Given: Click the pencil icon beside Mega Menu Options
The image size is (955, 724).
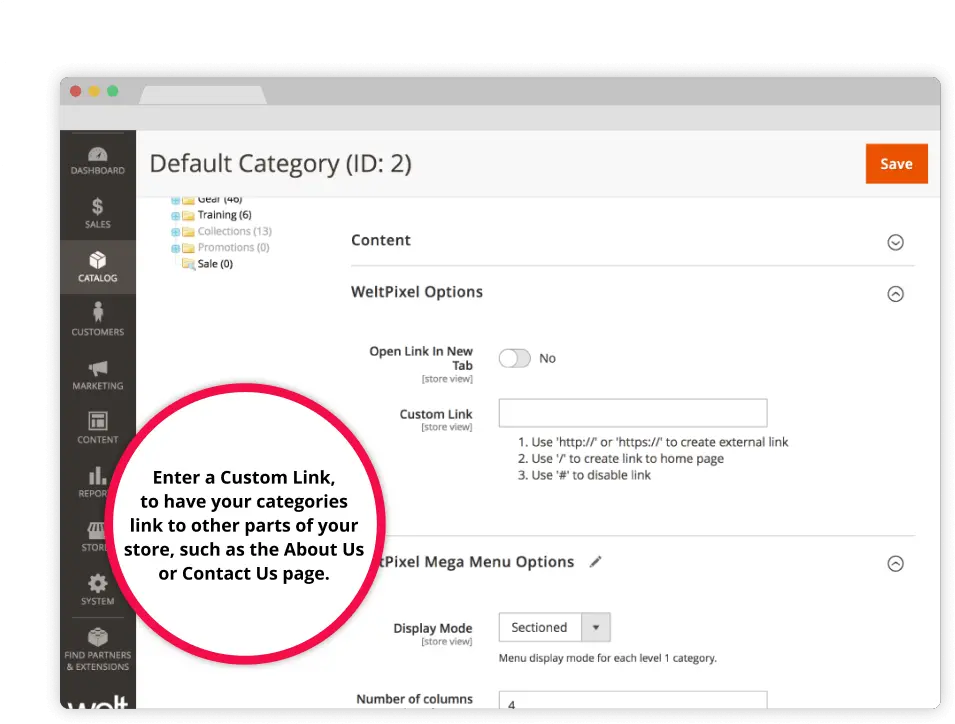Looking at the screenshot, I should [596, 561].
